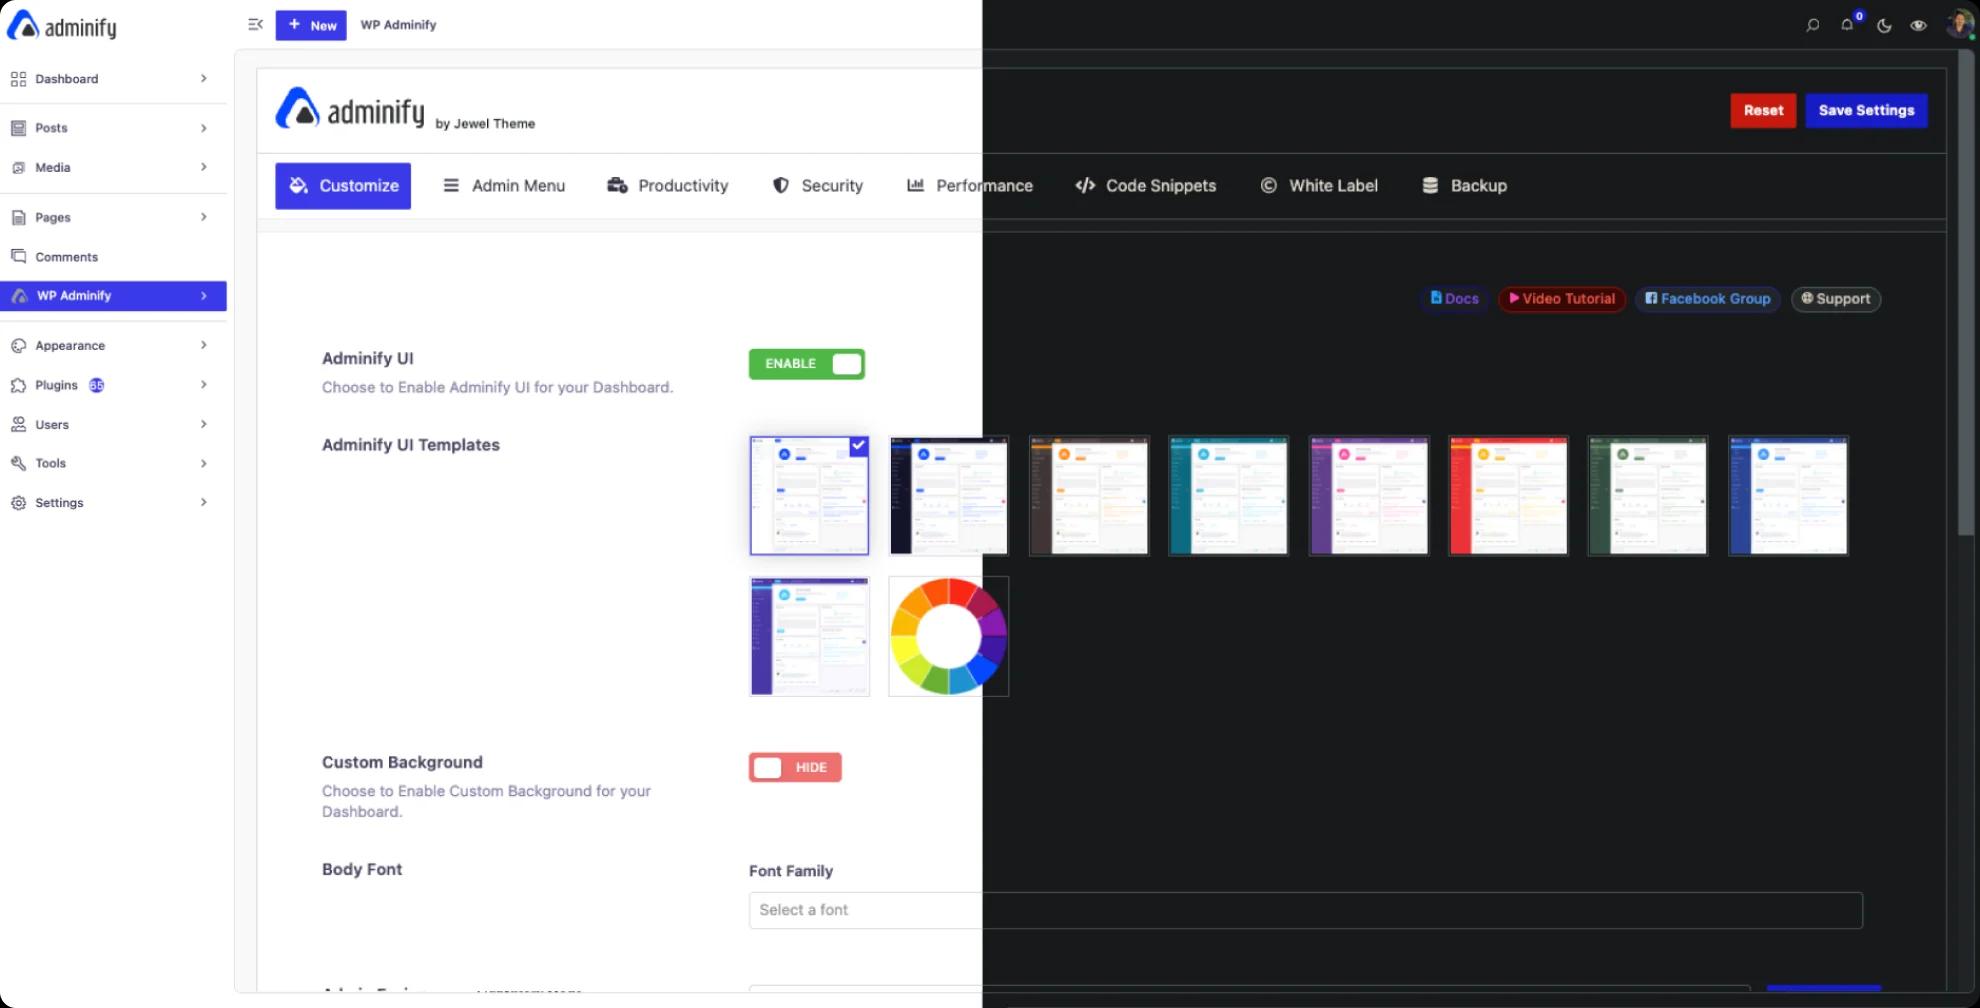Click the Reset button
Viewport: 1980px width, 1008px height.
coord(1763,111)
